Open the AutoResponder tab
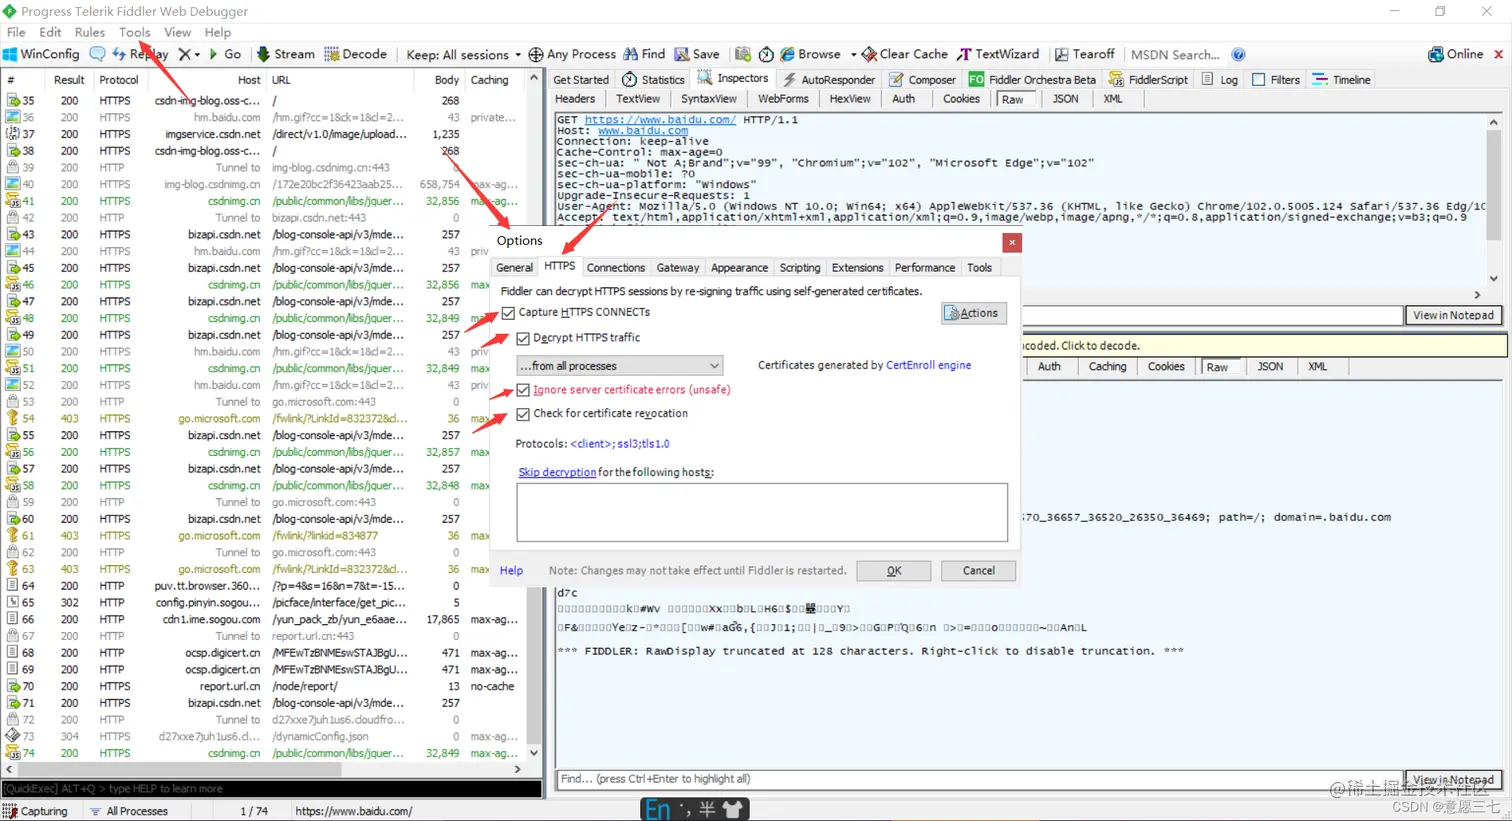The image size is (1512, 821). tap(829, 79)
